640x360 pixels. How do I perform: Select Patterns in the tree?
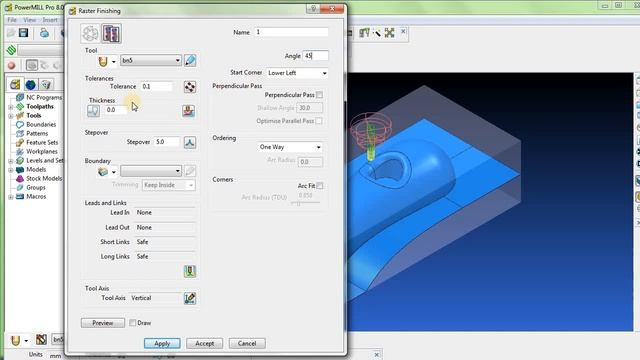(37, 133)
